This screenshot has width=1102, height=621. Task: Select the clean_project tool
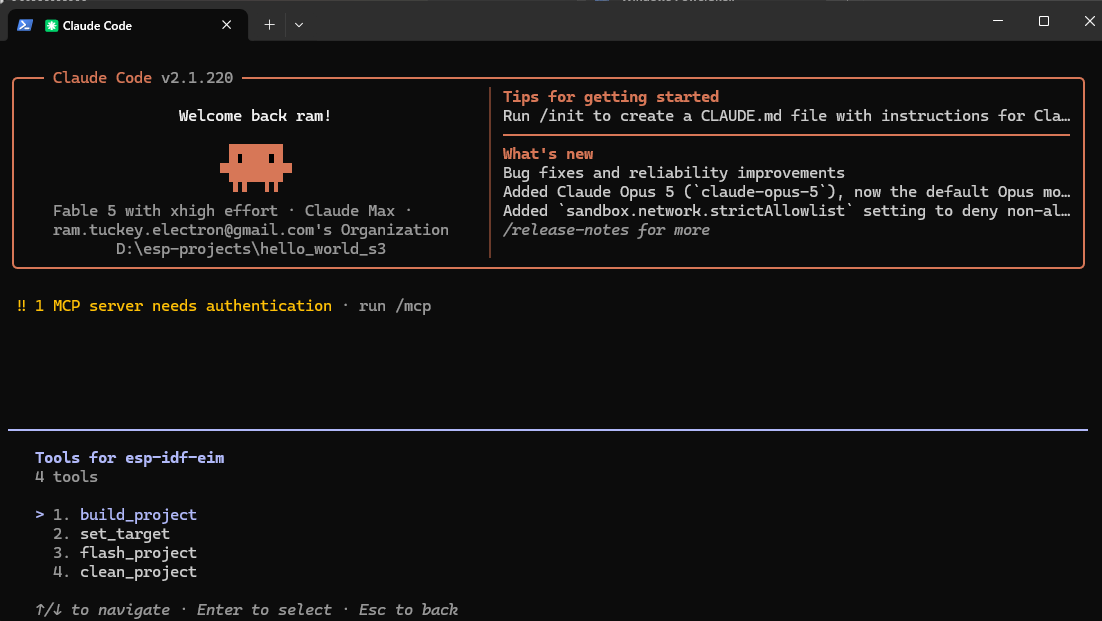click(x=138, y=572)
